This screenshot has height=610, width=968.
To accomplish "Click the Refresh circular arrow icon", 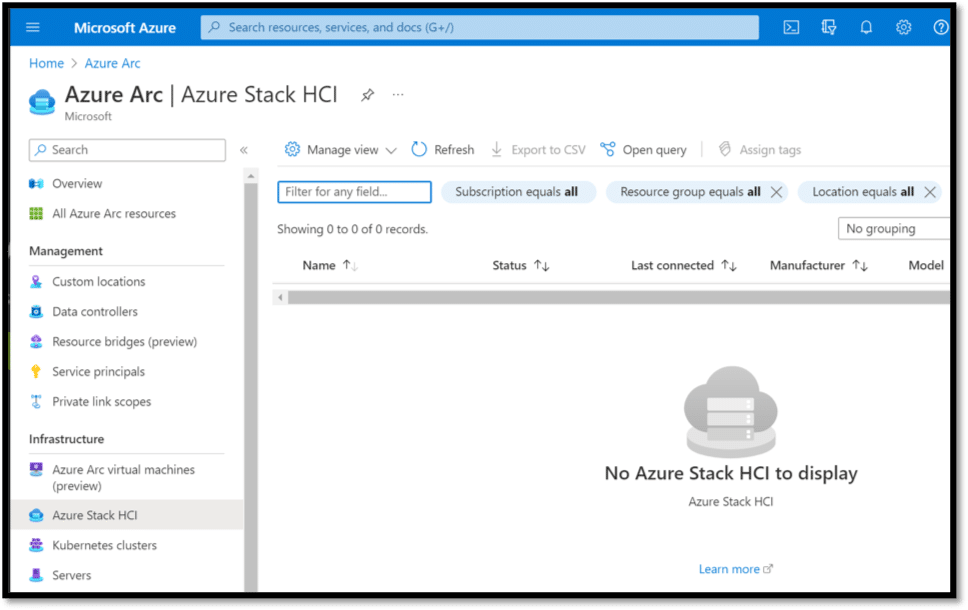I will point(419,149).
